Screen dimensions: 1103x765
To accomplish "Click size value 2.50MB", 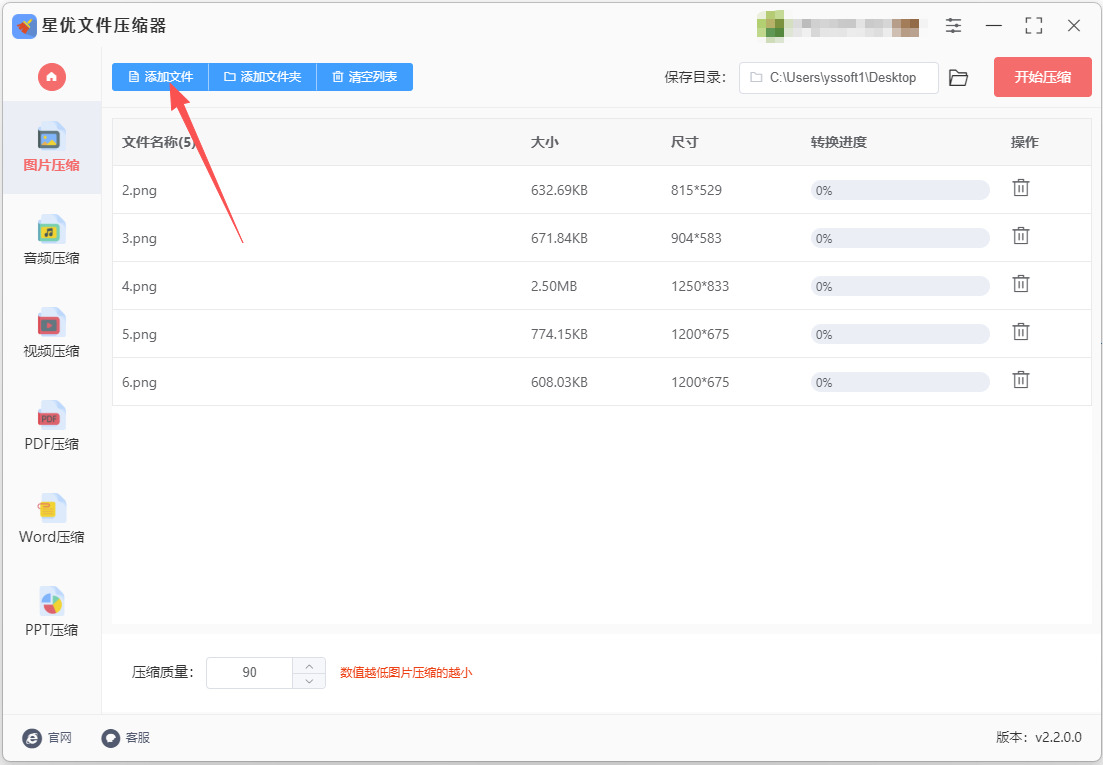I will 554,286.
